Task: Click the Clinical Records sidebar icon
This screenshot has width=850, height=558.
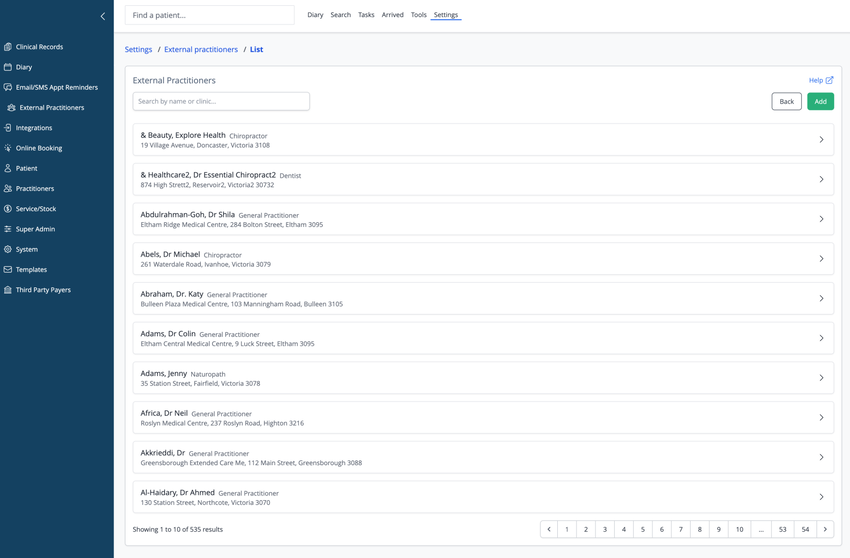Action: (x=8, y=47)
